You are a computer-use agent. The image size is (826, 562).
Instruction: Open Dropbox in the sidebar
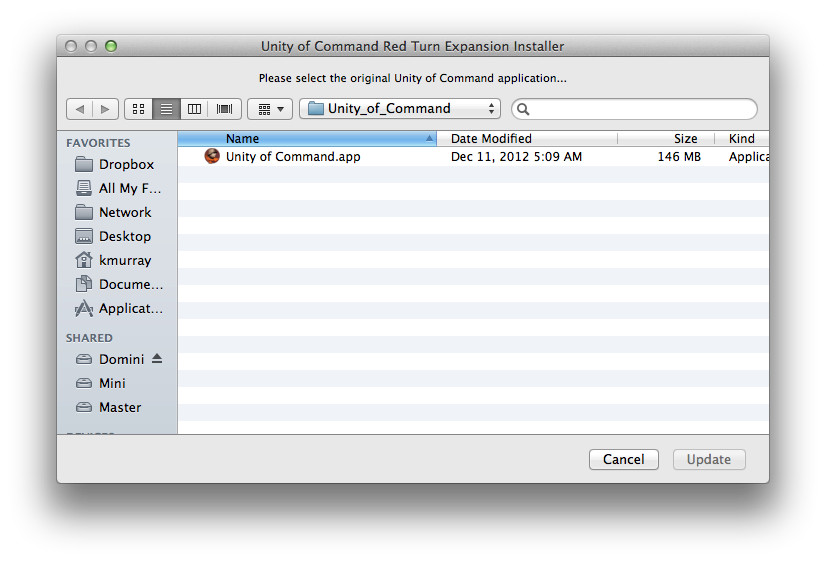[117, 164]
